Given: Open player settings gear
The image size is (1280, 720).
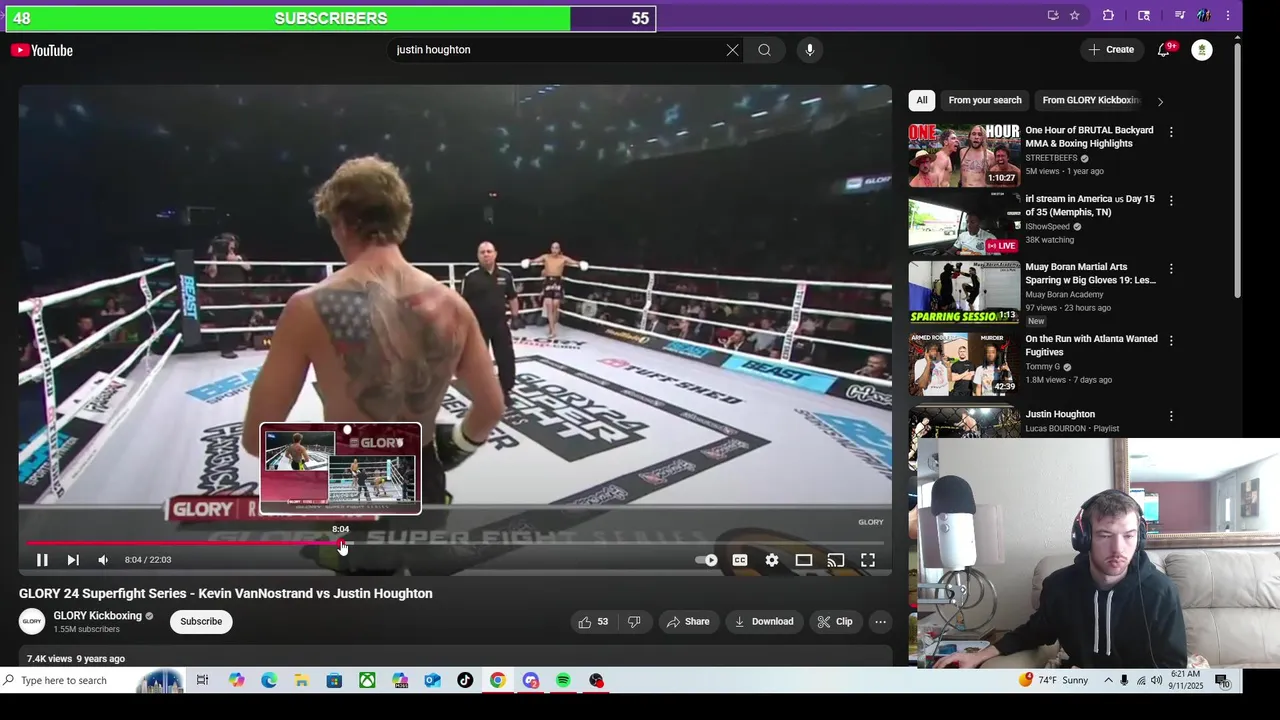Looking at the screenshot, I should point(772,560).
